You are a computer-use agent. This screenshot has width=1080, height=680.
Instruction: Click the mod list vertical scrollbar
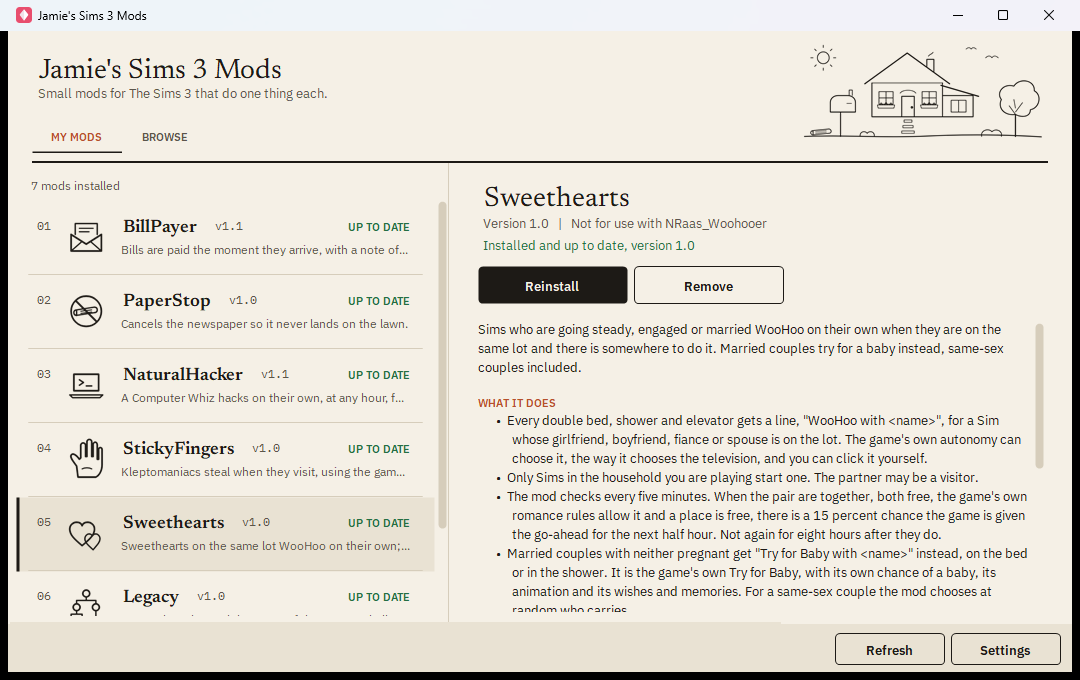coord(442,365)
